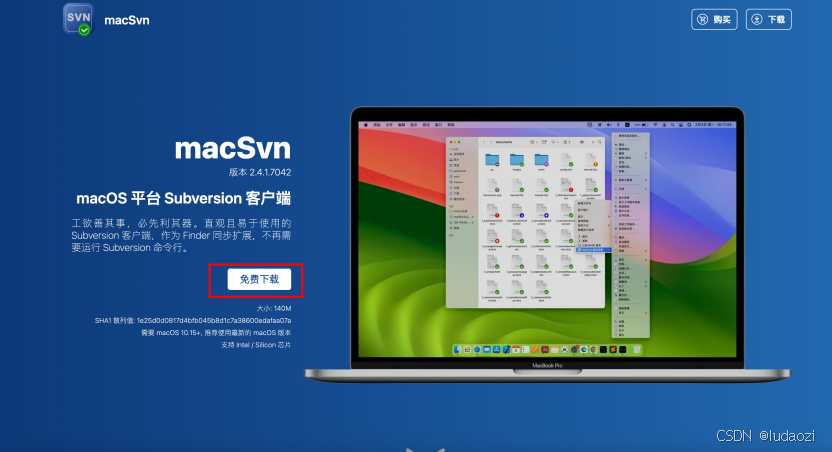The image size is (832, 452).
Task: Click the description paragraph starting 工欲善其事
Action: pyautogui.click(x=181, y=235)
